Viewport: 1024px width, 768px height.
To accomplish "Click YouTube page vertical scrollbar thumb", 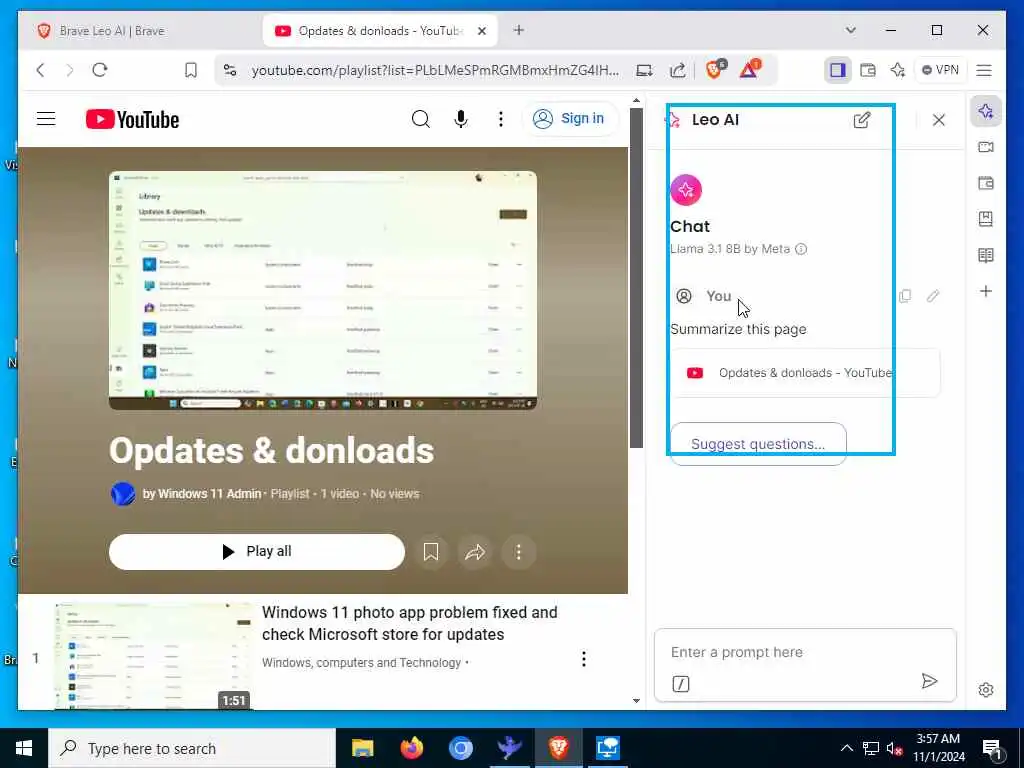I will coord(636,278).
